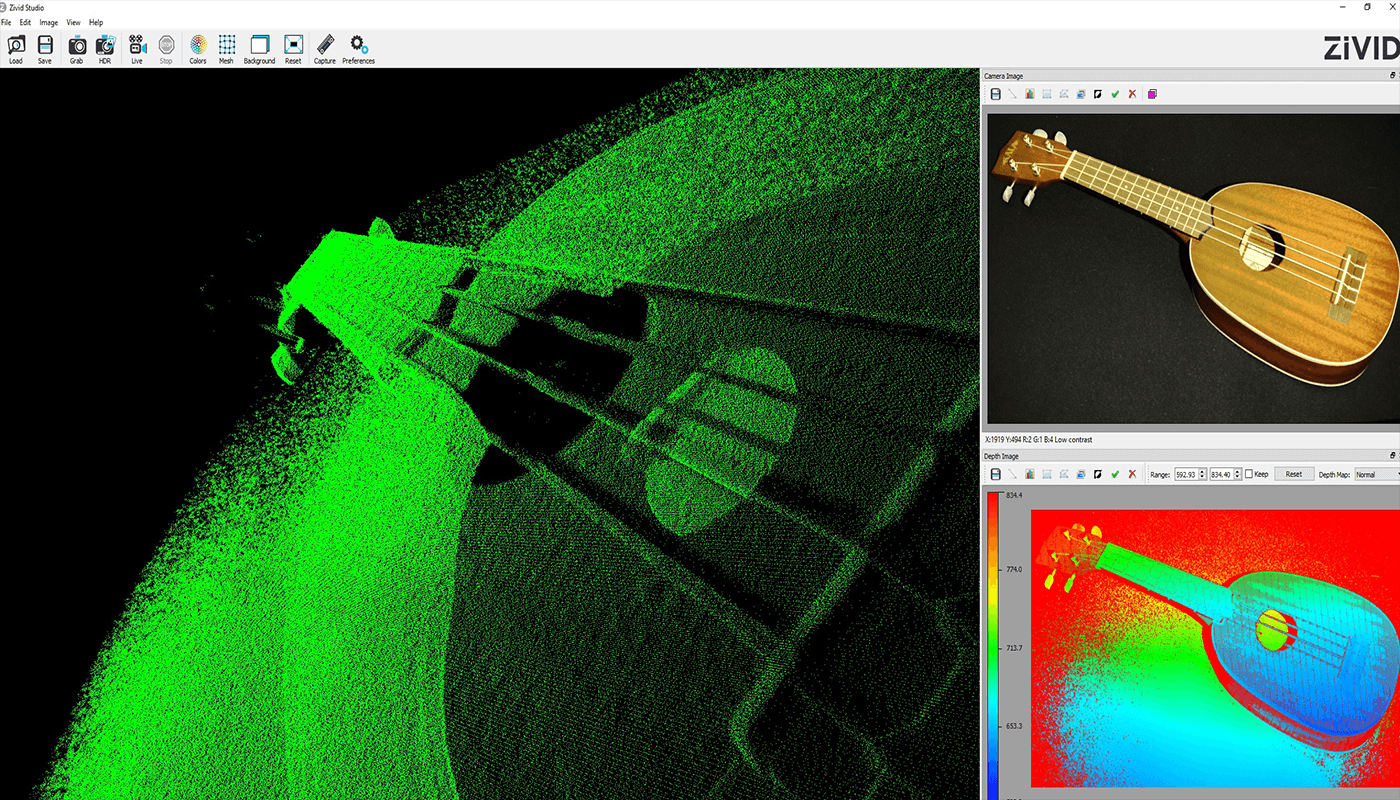
Task: Open Zivid Preferences
Action: point(356,47)
